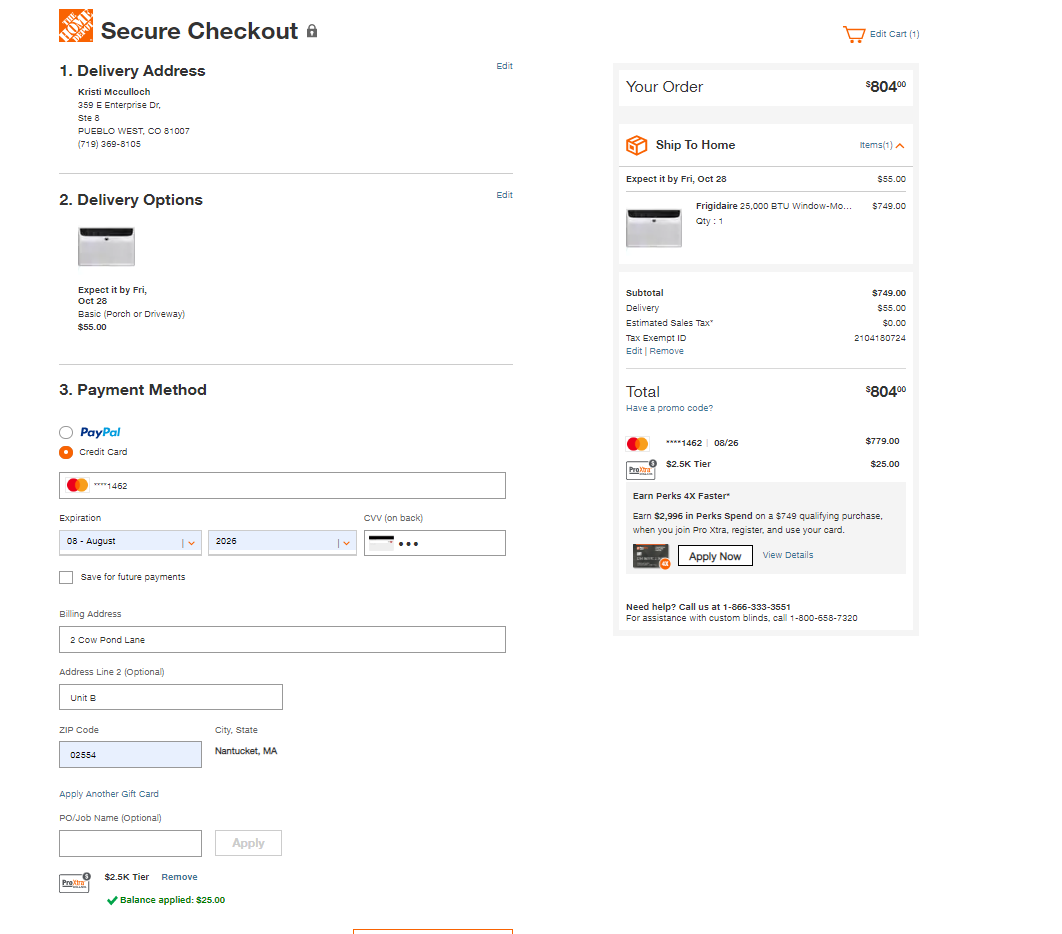Click the Mastercard logo in card number field
Screen dimensions: 1062x934
[x=77, y=485]
